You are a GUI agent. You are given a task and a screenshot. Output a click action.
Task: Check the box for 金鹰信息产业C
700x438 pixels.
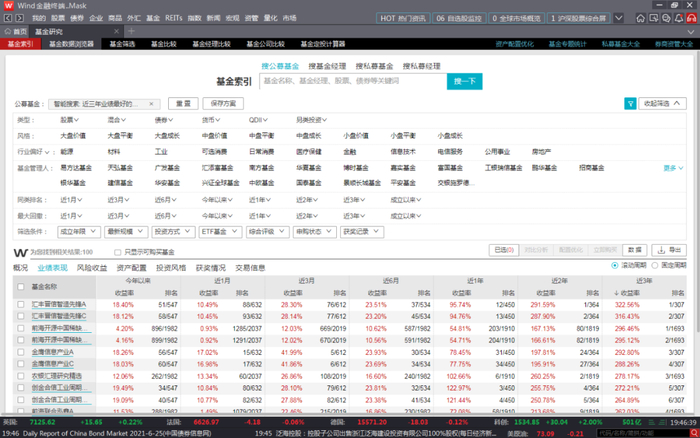[21, 364]
